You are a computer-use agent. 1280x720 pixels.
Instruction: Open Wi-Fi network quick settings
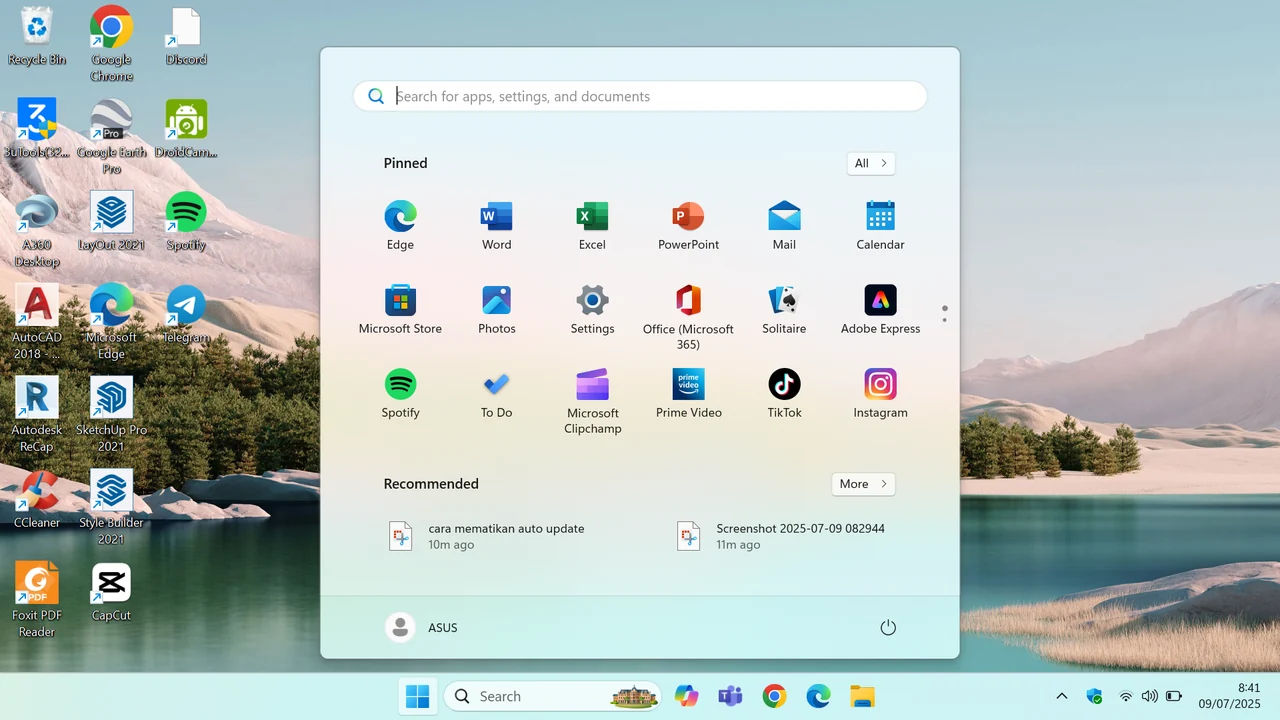(x=1126, y=696)
